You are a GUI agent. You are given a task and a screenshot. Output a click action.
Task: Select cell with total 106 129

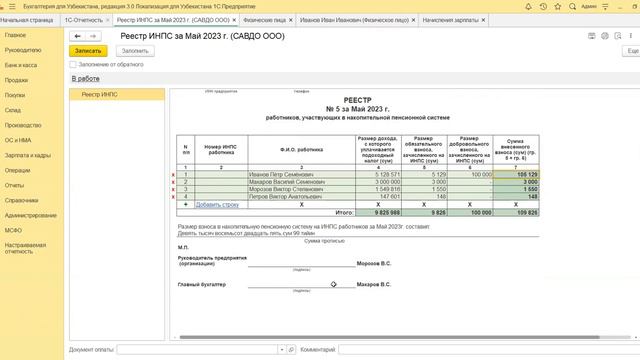[x=516, y=175]
